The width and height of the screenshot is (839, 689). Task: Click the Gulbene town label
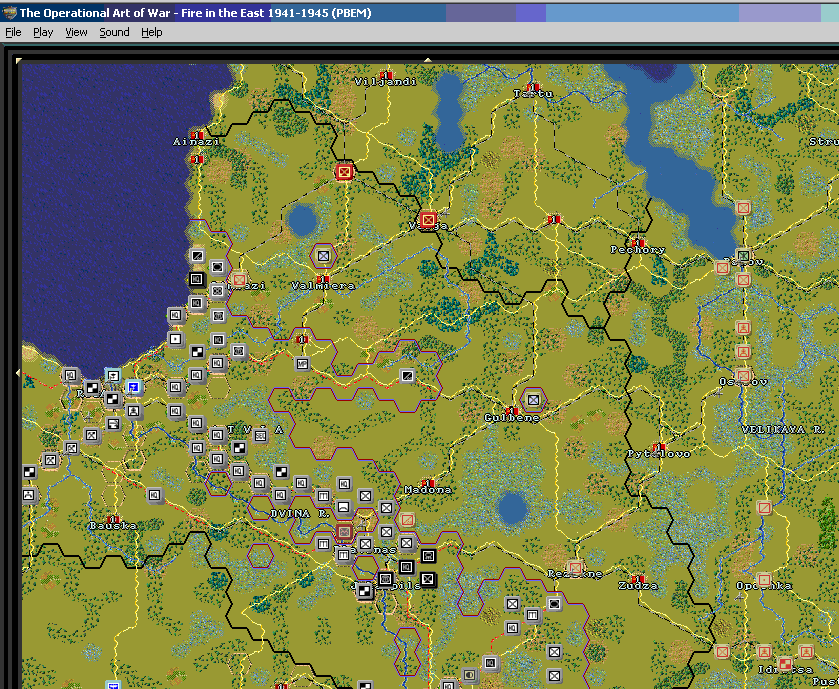(x=512, y=418)
